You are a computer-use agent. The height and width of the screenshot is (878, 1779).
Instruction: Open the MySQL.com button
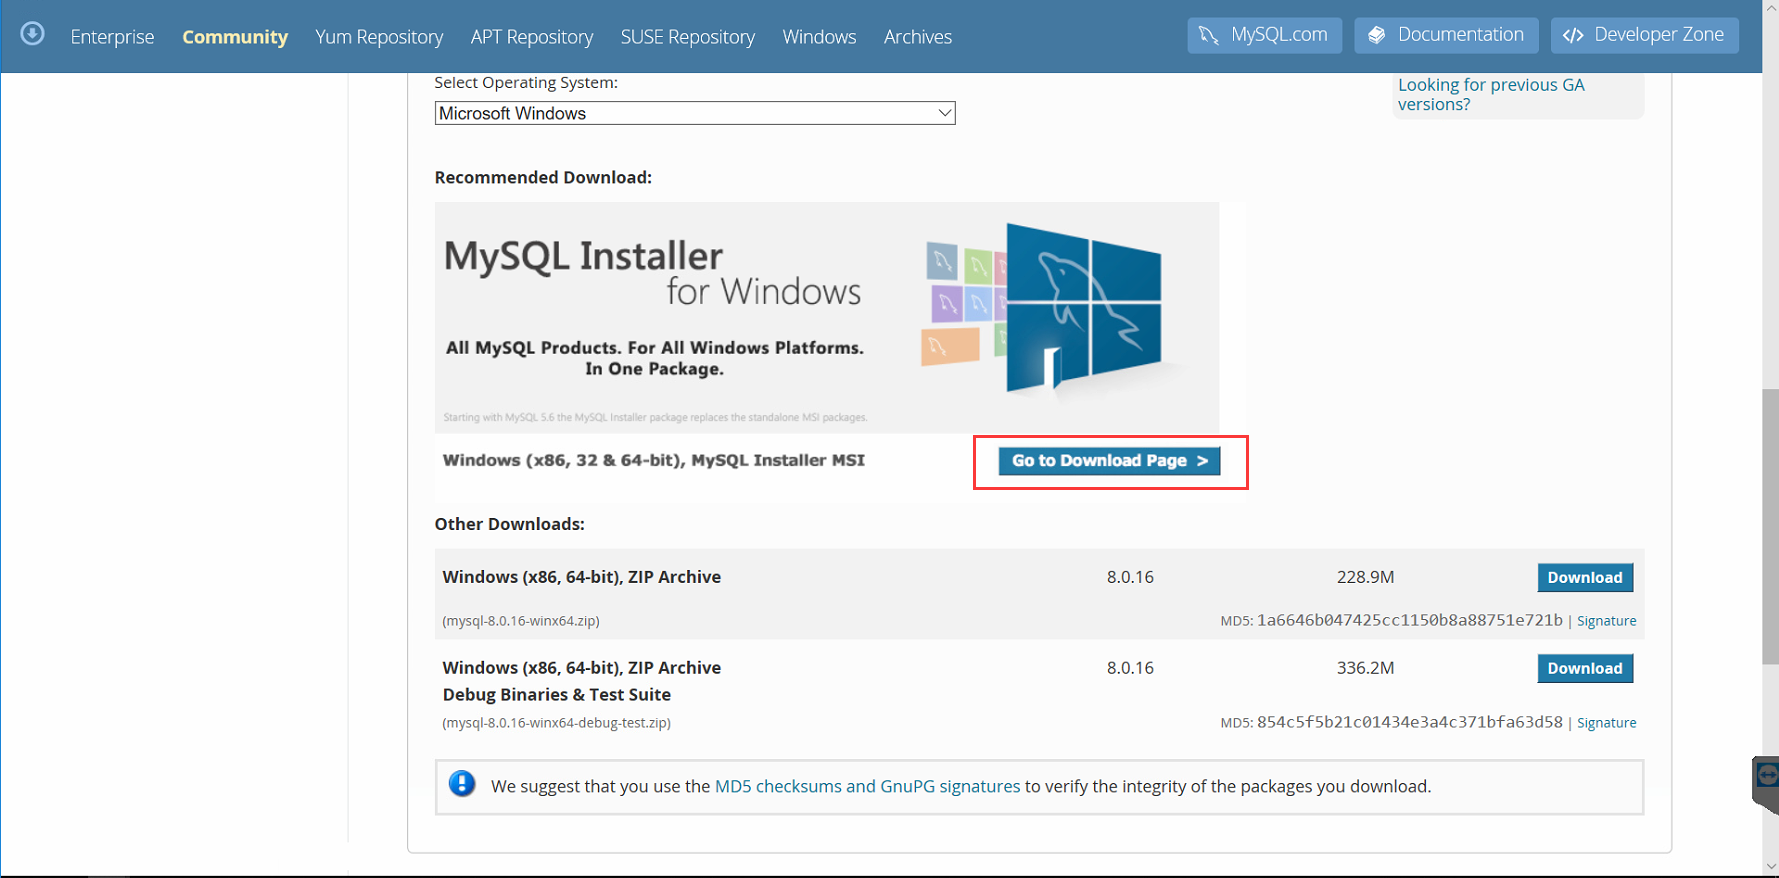(x=1265, y=35)
